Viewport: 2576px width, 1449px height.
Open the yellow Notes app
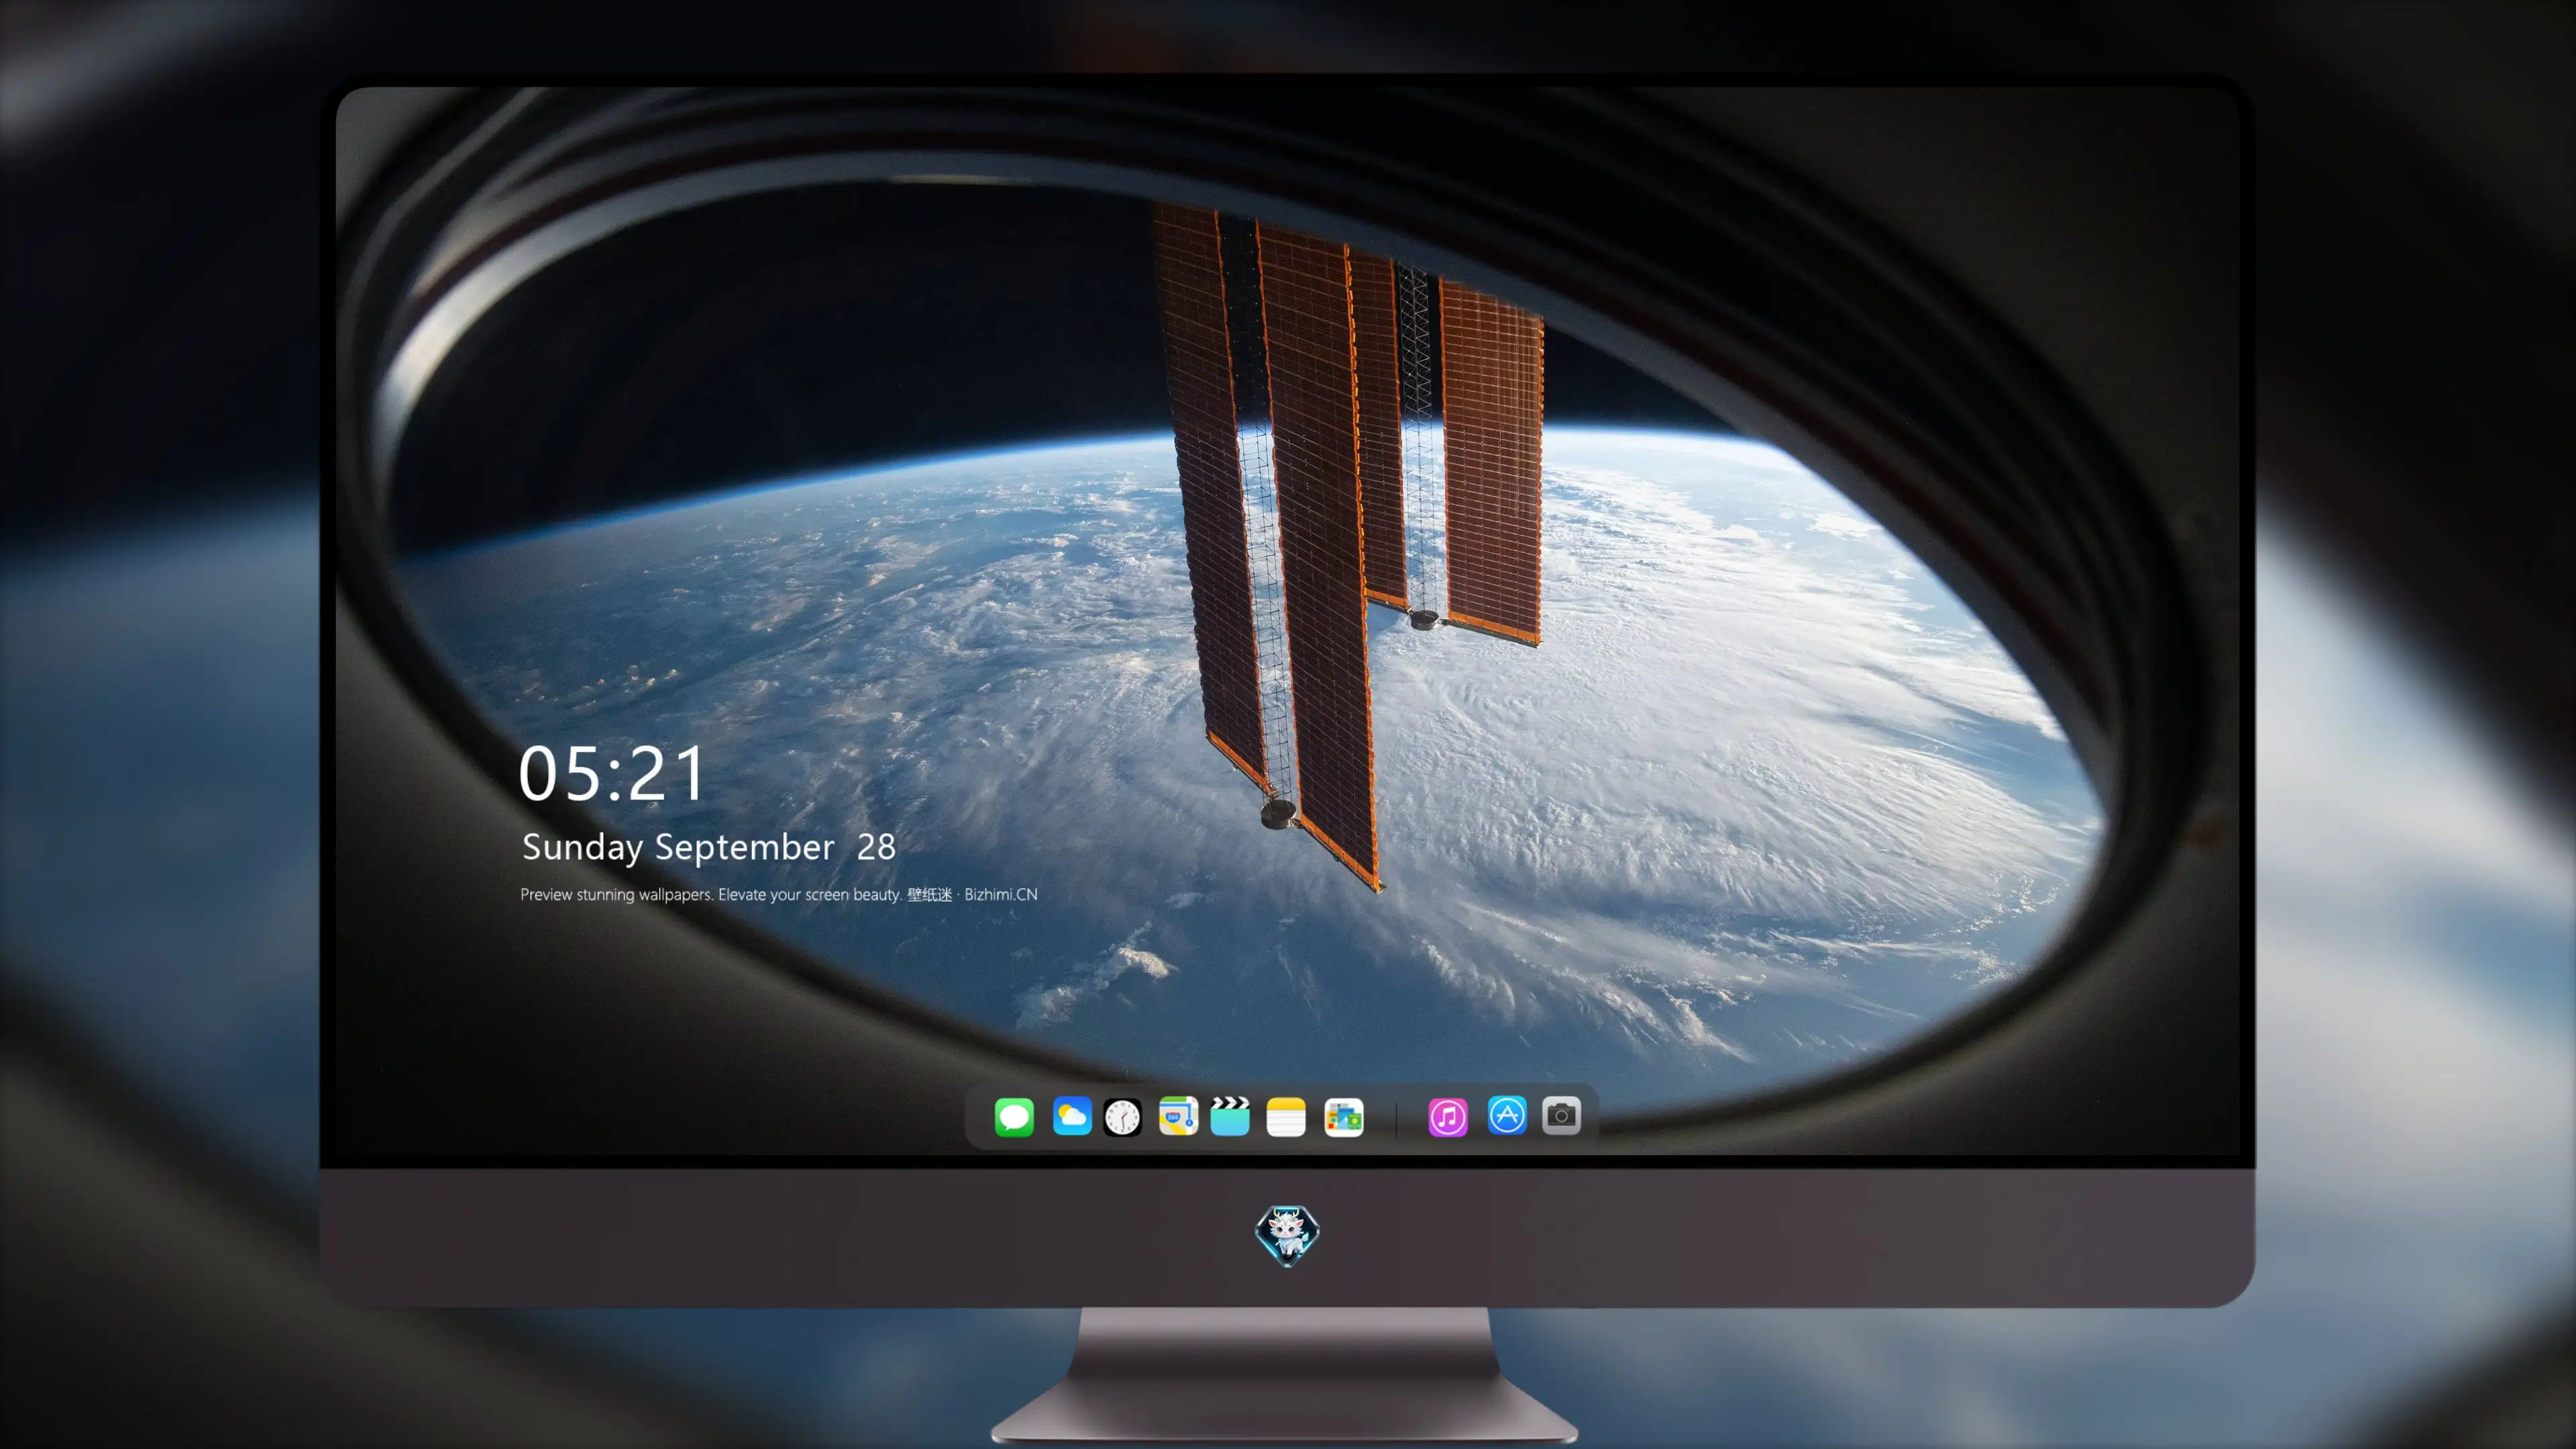(1286, 1117)
